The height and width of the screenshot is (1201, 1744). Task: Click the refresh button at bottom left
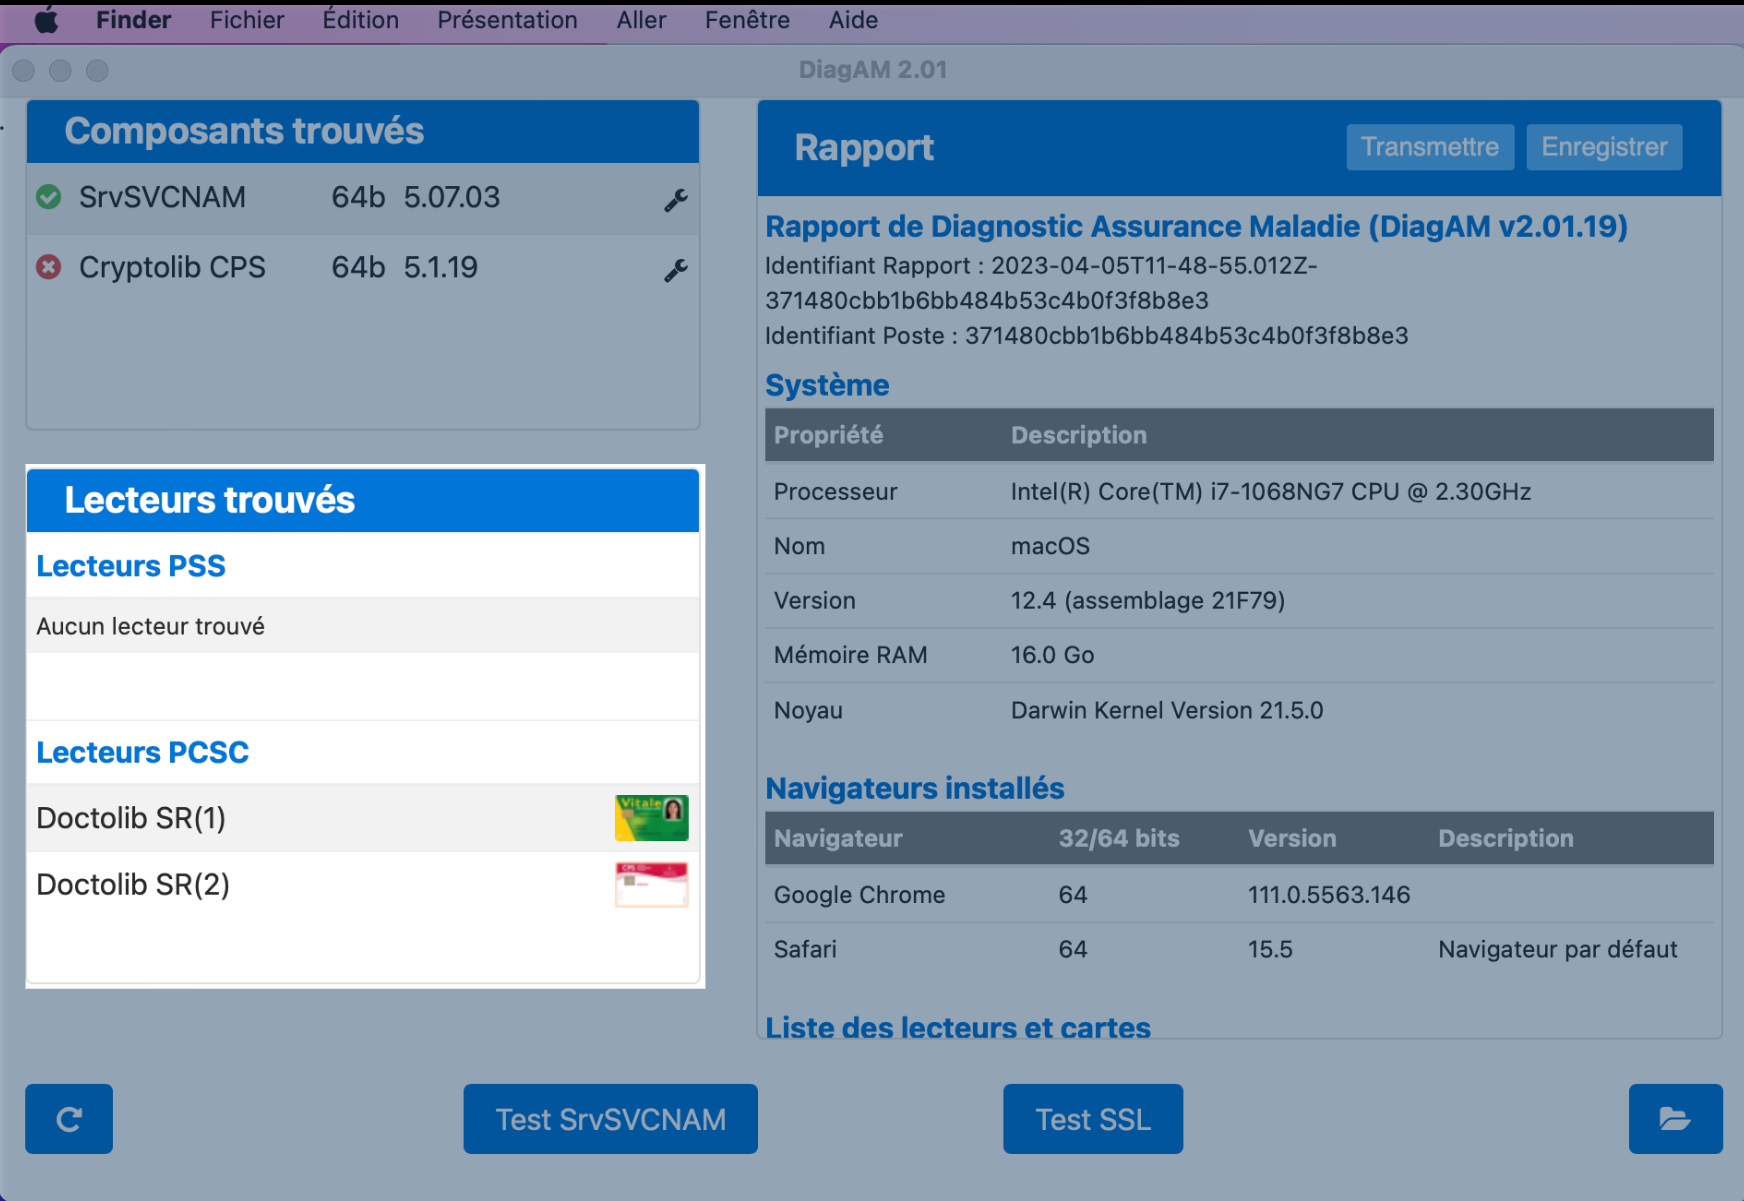coord(69,1119)
